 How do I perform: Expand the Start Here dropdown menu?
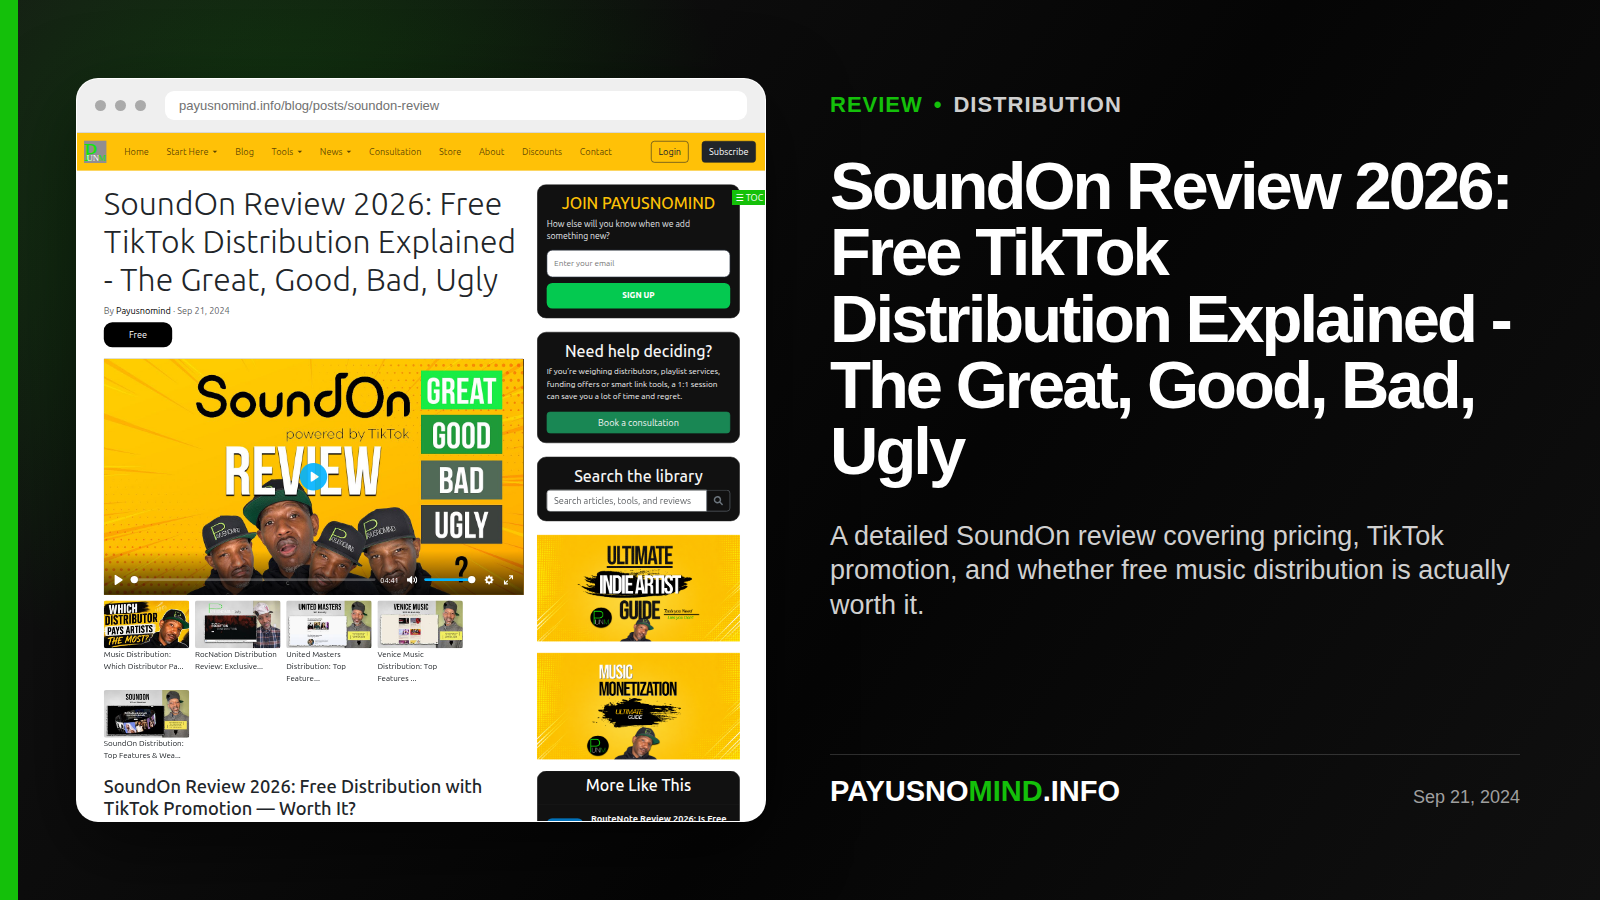tap(191, 152)
